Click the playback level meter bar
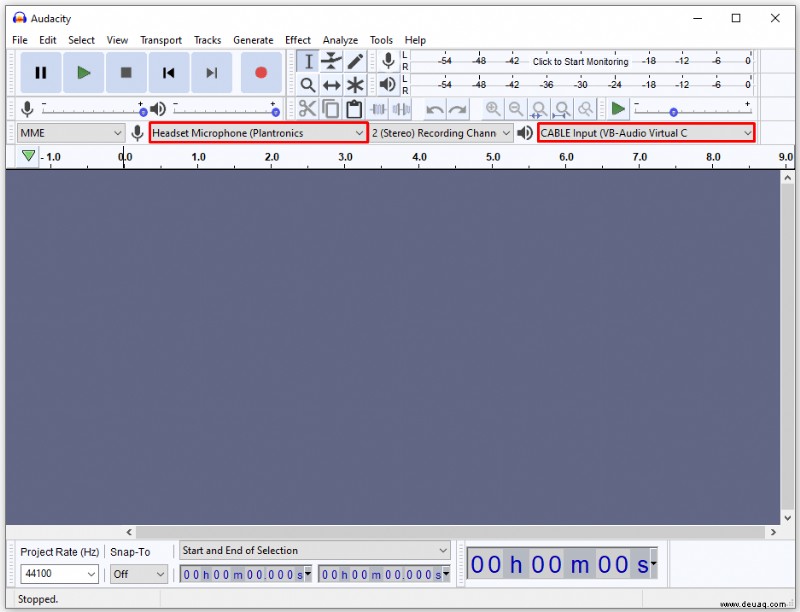Image resolution: width=800 pixels, height=612 pixels. pos(582,85)
